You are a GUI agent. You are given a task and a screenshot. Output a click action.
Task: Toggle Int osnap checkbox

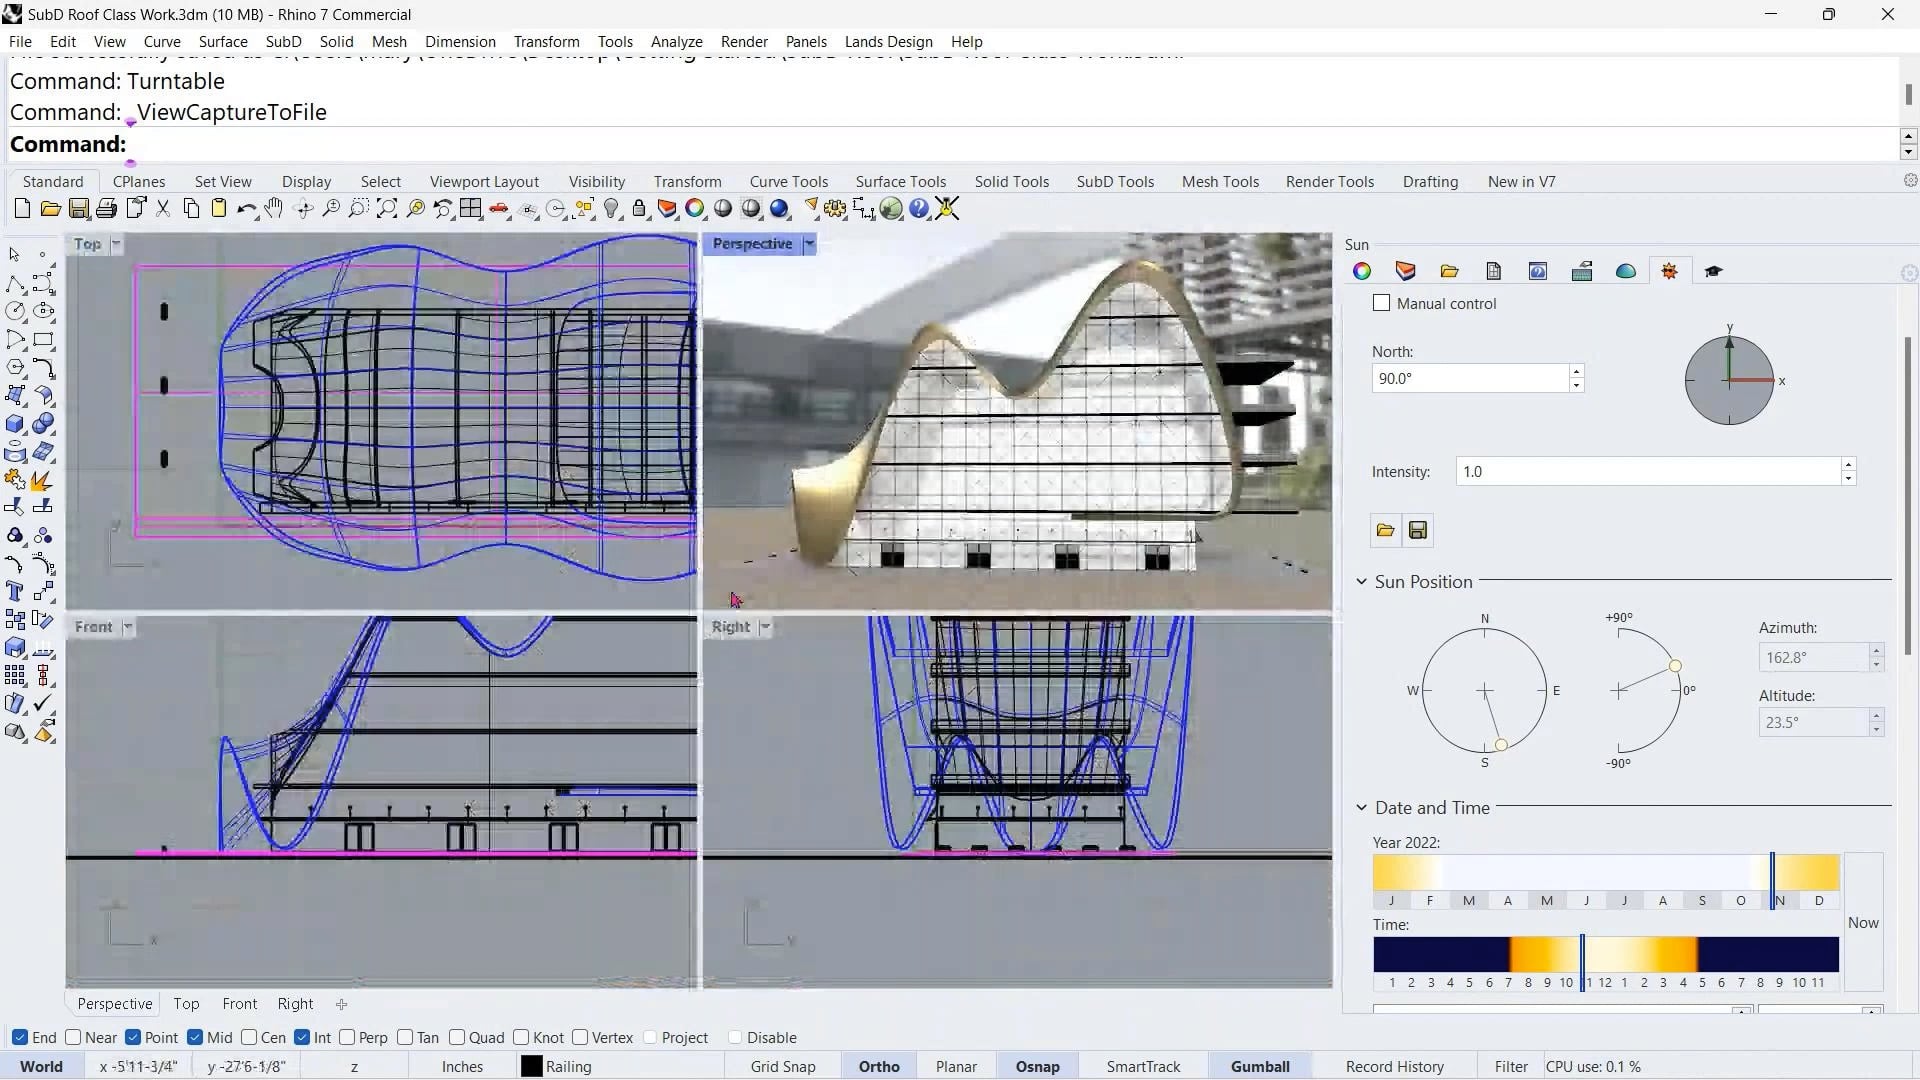pos(302,1038)
